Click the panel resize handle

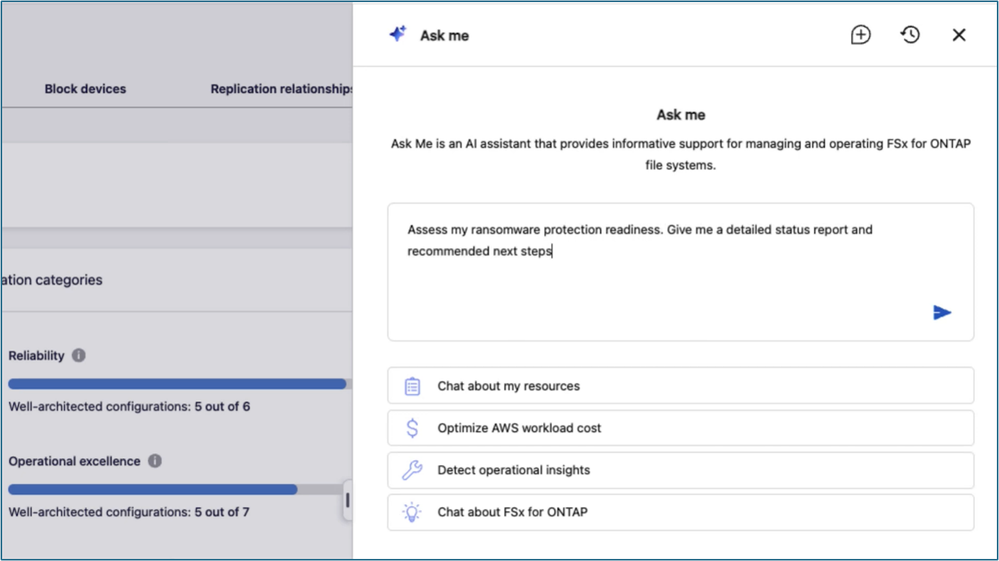[x=347, y=501]
